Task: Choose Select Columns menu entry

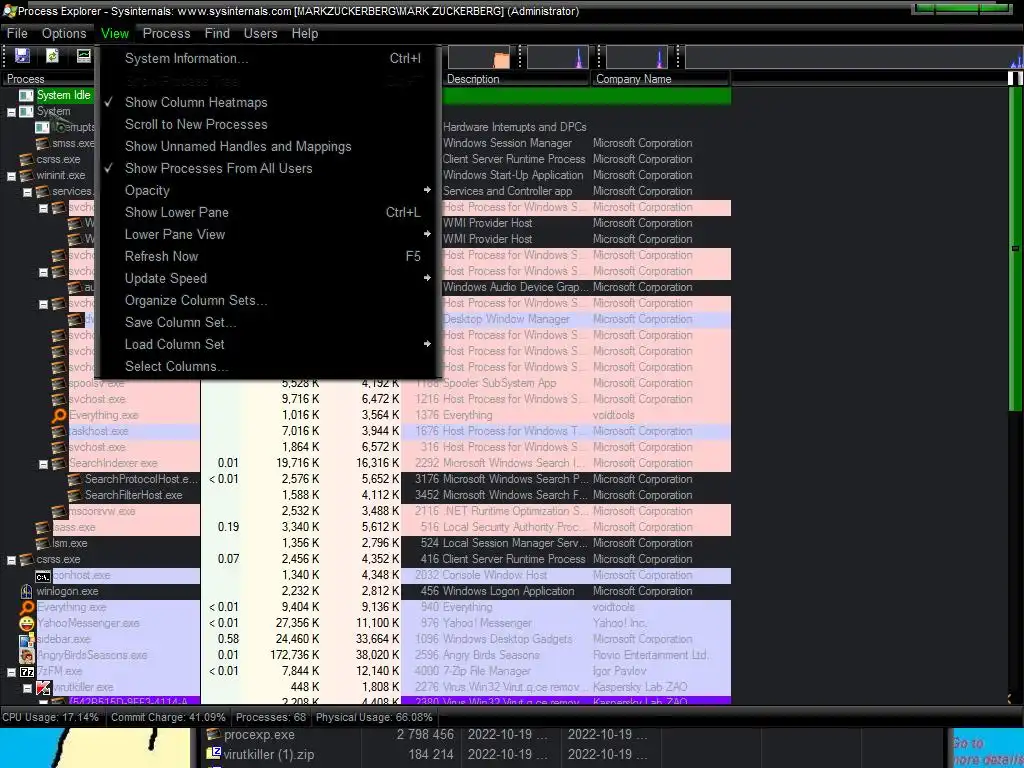Action: (x=266, y=366)
